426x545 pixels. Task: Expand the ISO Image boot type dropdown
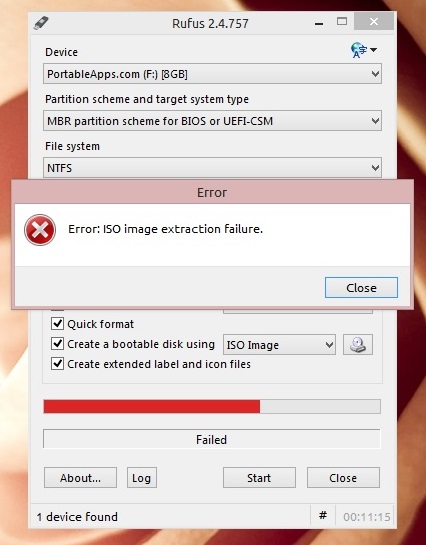(279, 344)
